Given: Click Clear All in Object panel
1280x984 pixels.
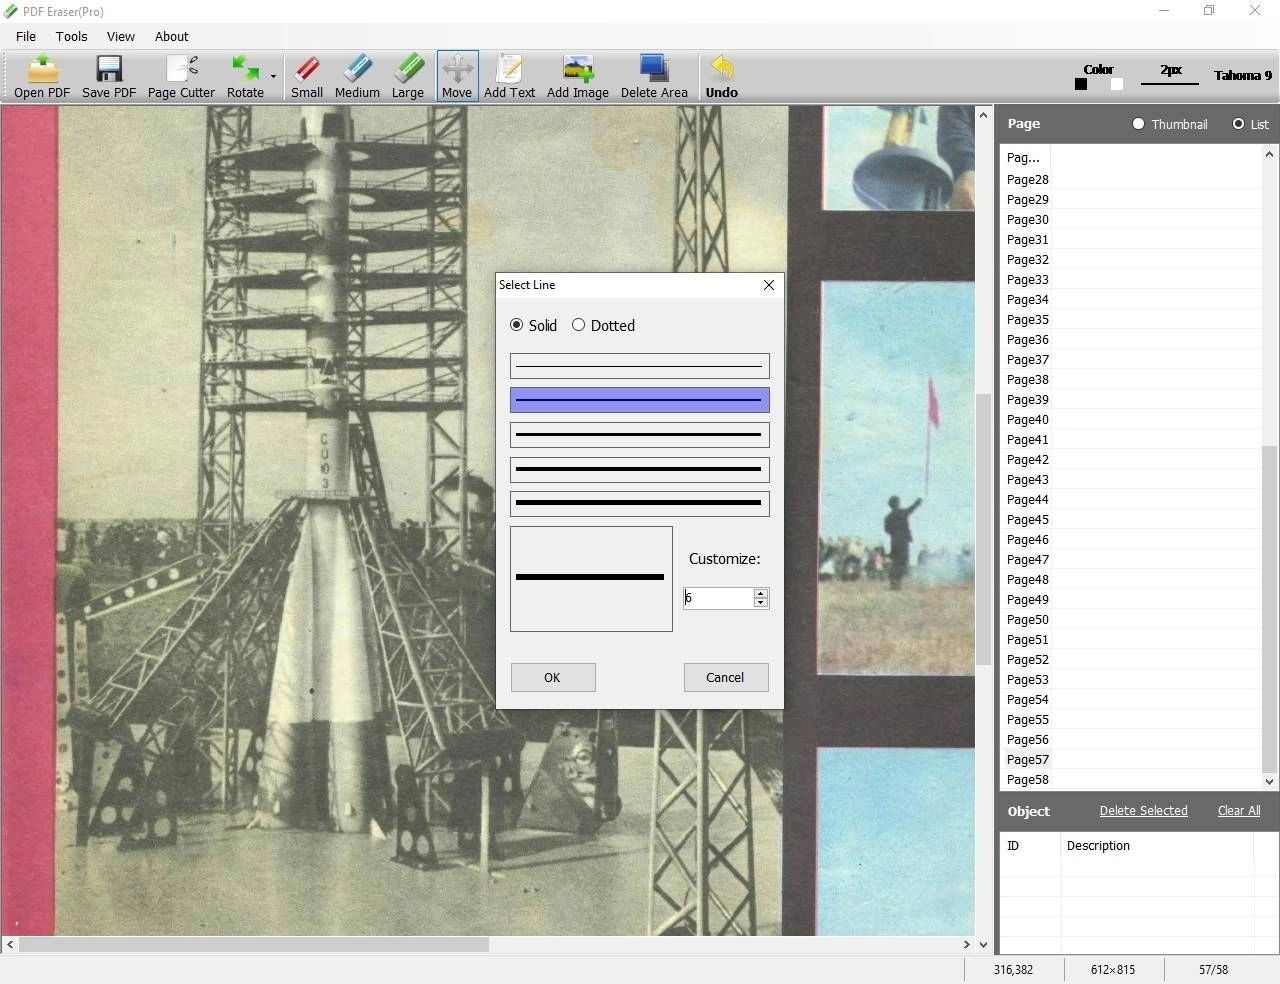Looking at the screenshot, I should tap(1239, 811).
